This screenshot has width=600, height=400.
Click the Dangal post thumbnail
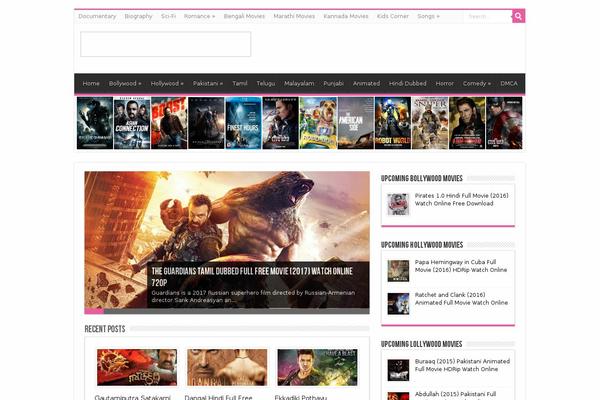pyautogui.click(x=227, y=367)
